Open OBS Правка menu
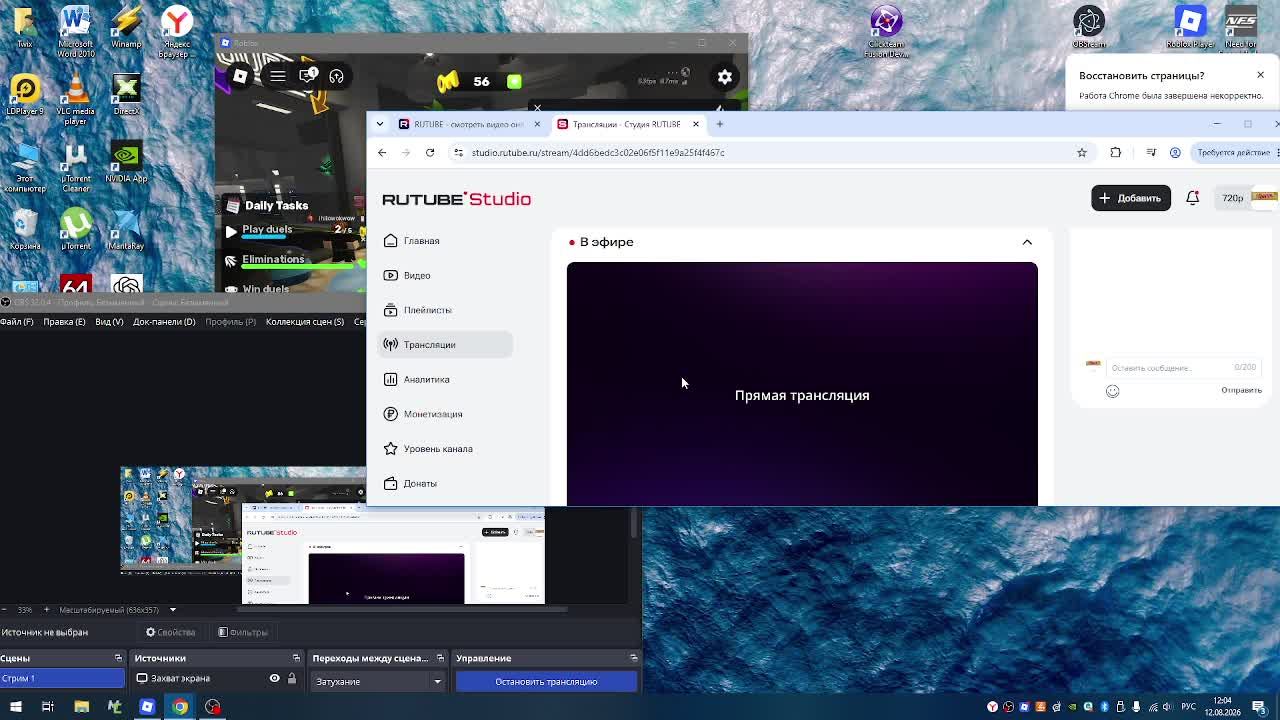This screenshot has width=1280, height=720. 64,322
